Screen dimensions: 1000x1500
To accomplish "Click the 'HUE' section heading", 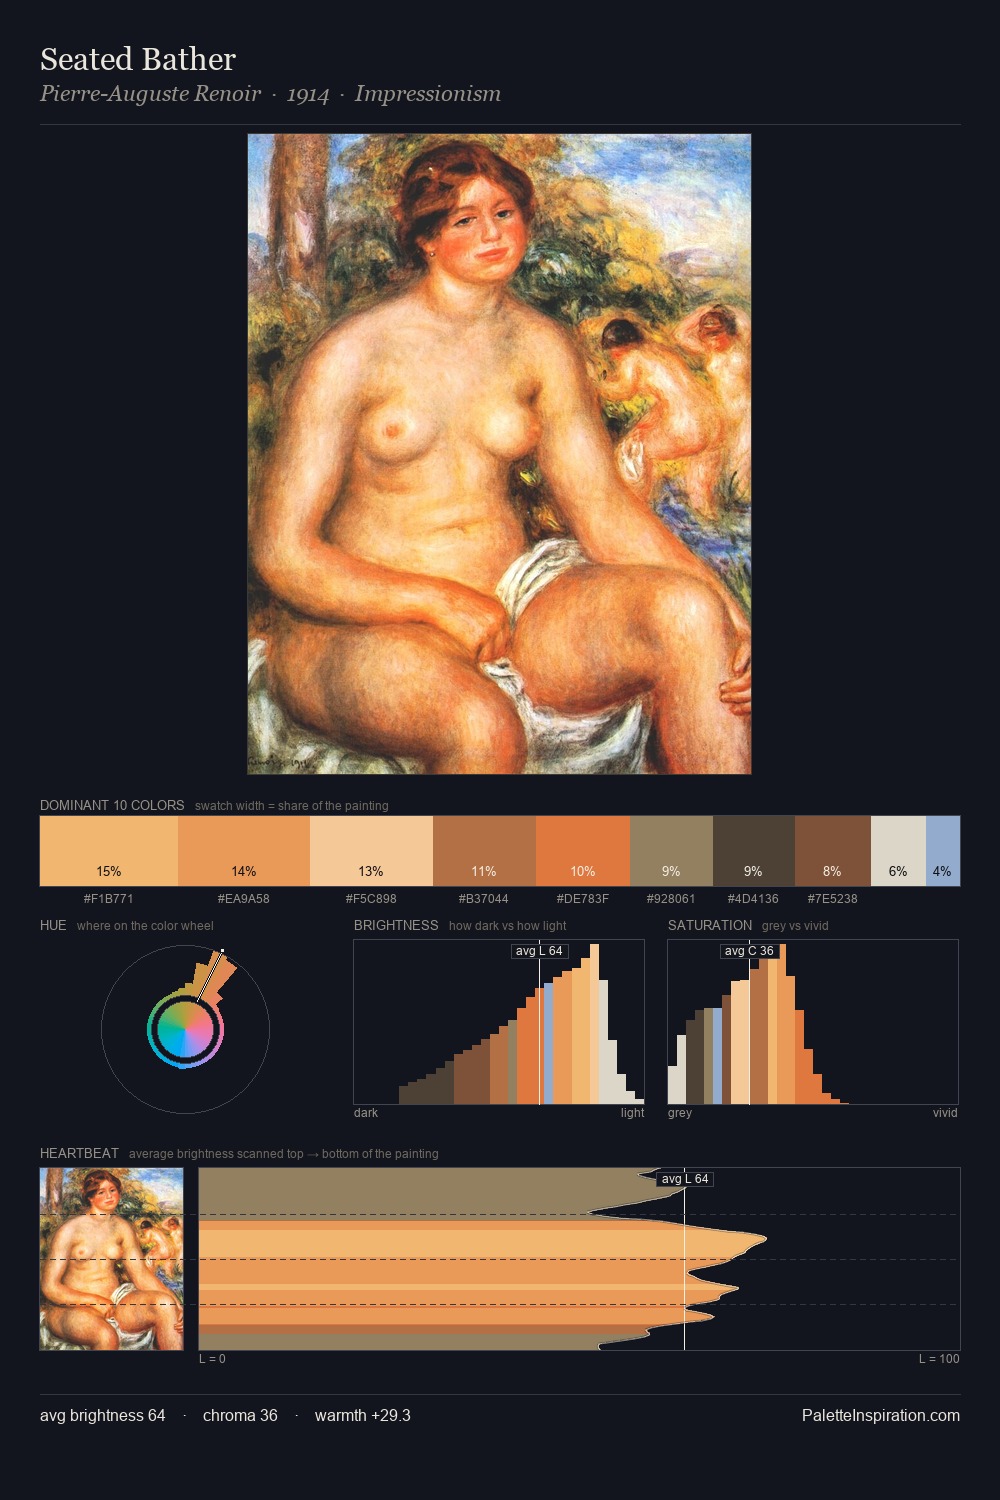I will [x=53, y=925].
